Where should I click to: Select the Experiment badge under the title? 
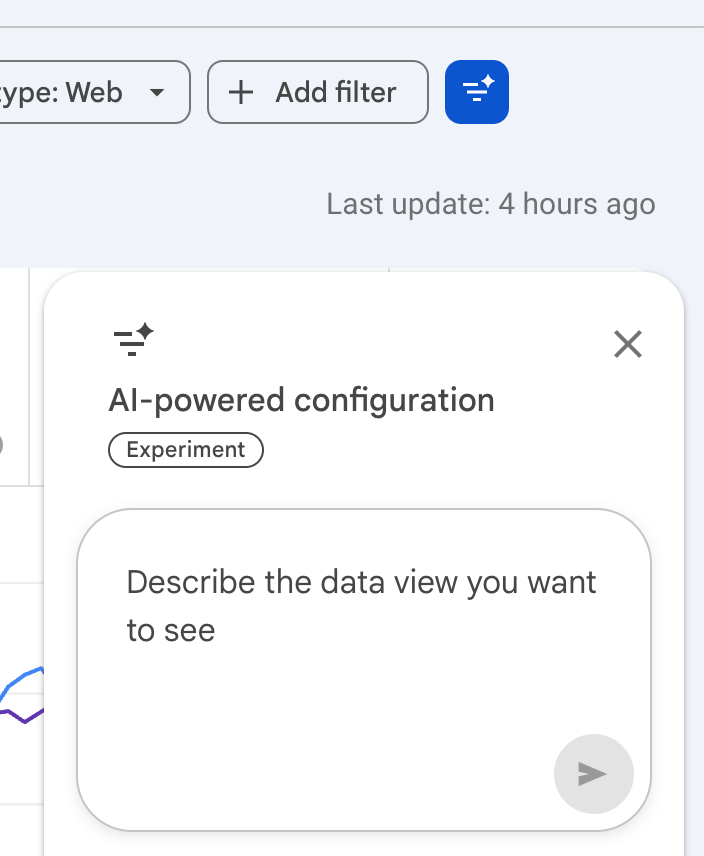point(185,450)
